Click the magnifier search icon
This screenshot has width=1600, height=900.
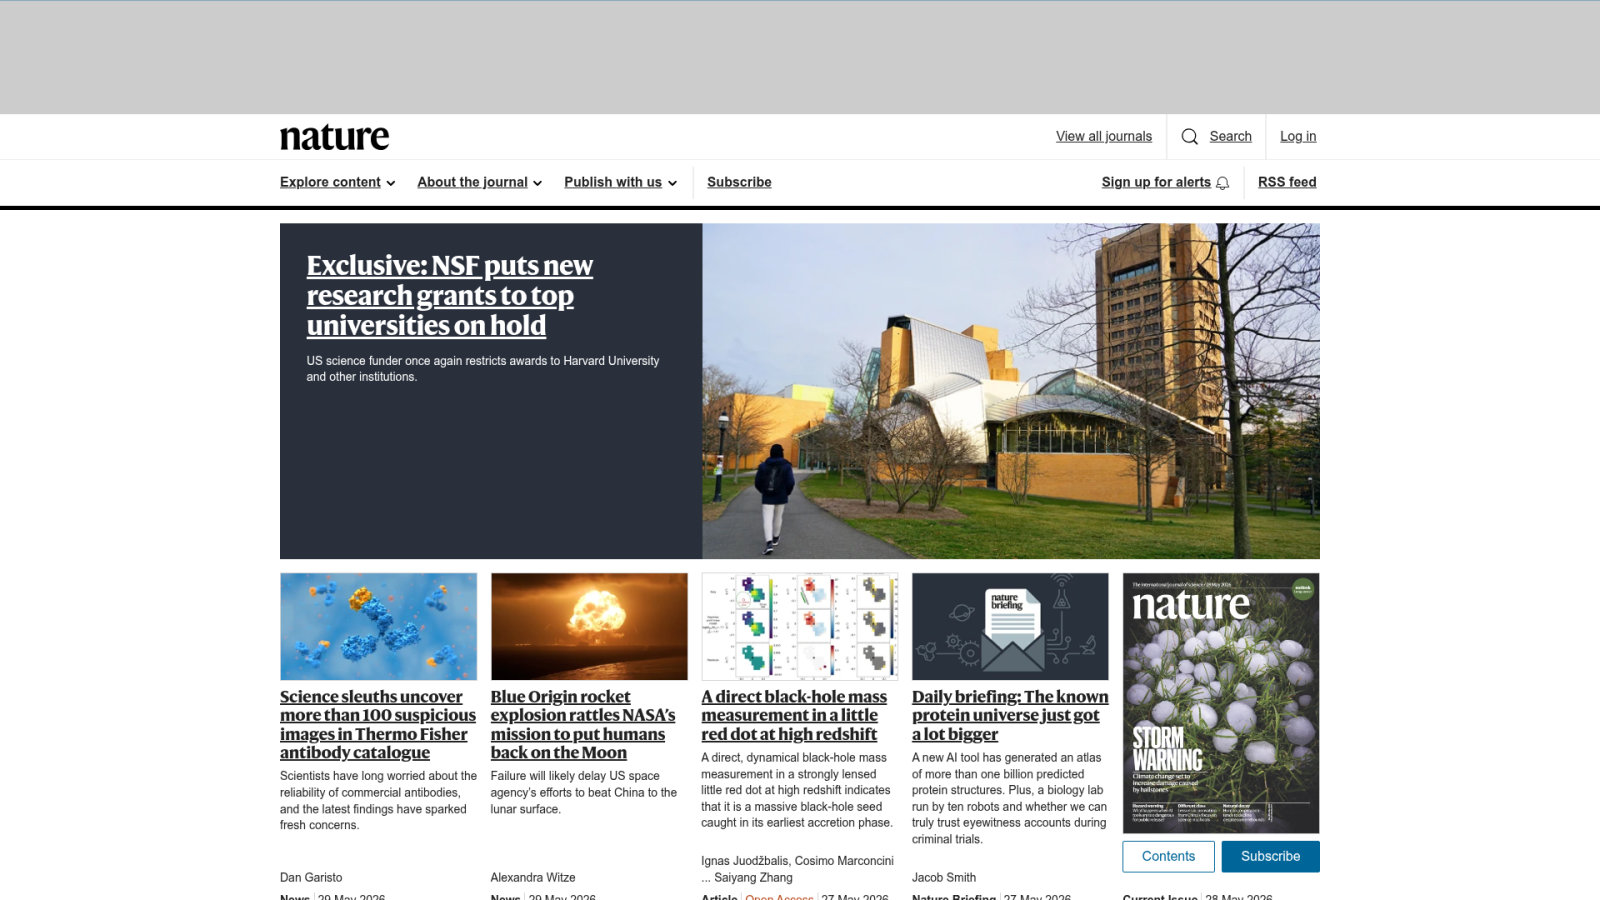click(x=1189, y=137)
